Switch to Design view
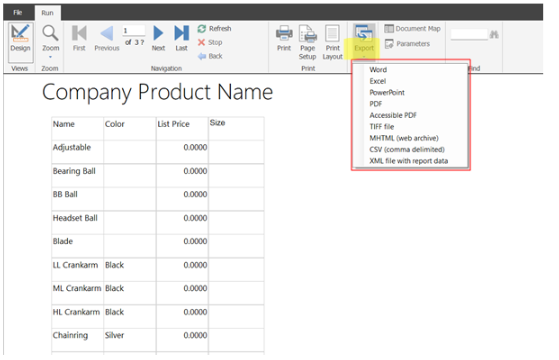 [20, 42]
